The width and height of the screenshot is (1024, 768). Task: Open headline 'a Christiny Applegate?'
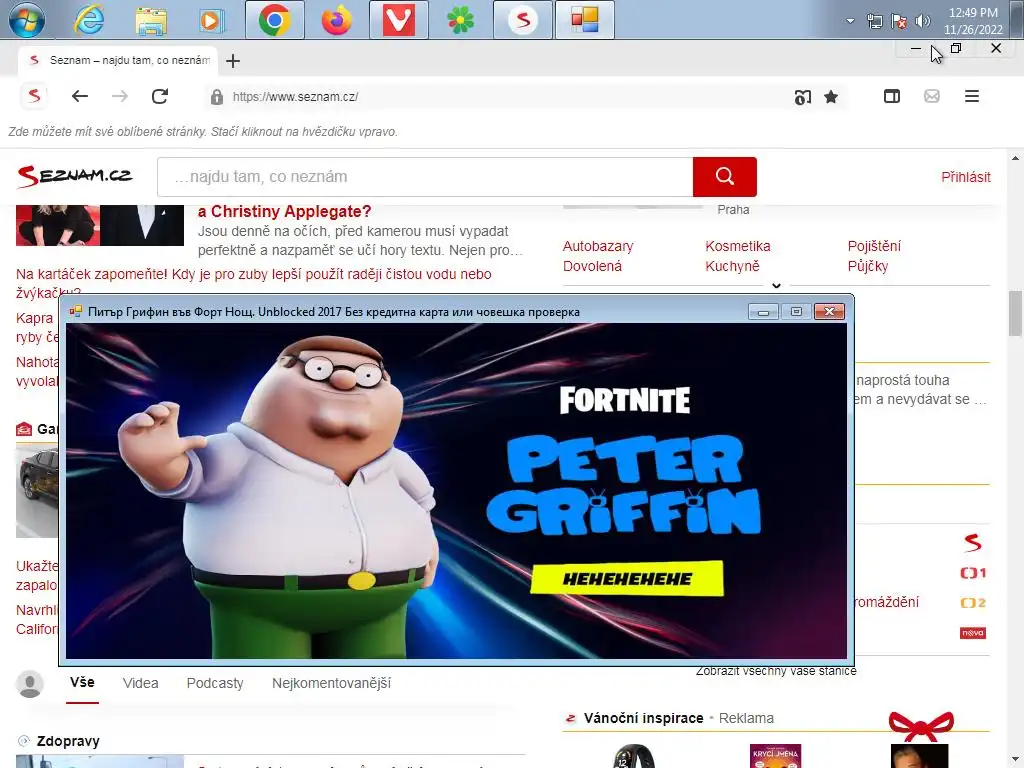[x=284, y=212]
